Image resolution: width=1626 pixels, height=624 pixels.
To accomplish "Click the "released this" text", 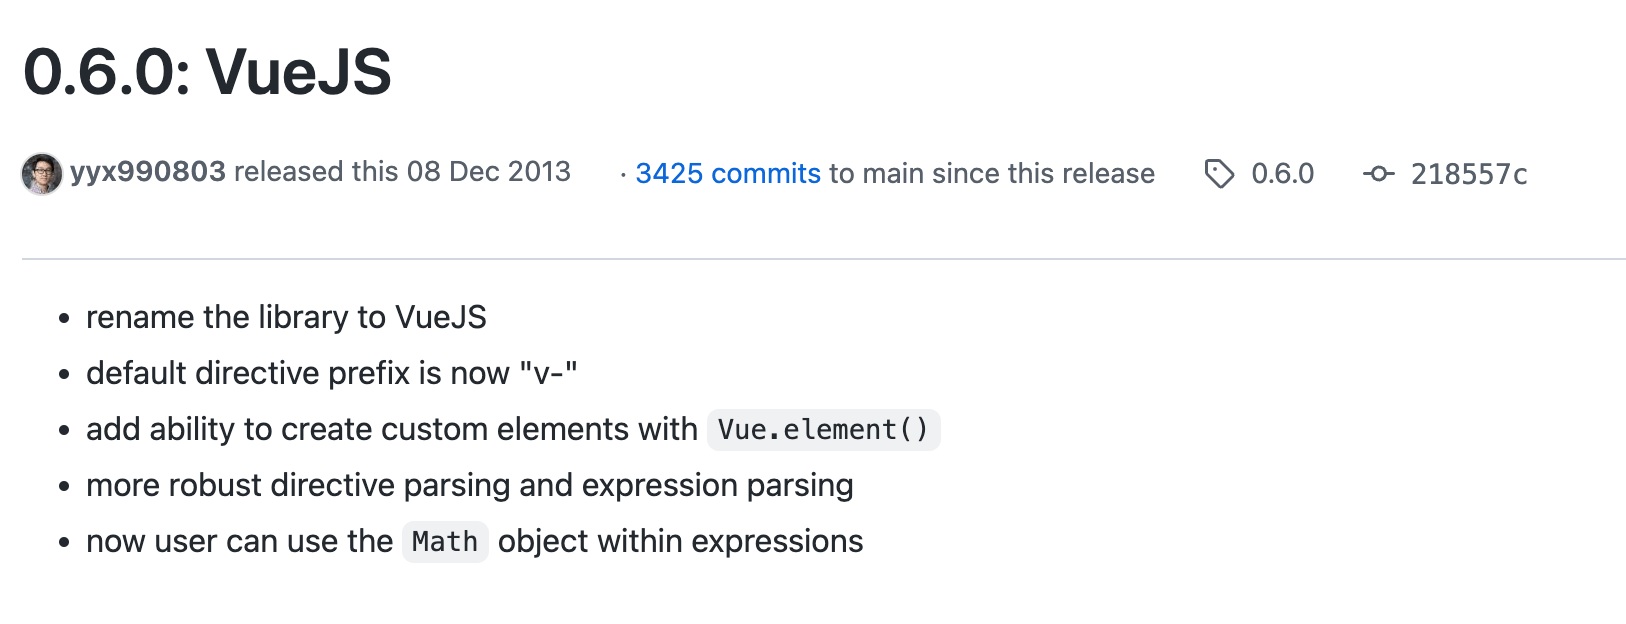I will (x=315, y=172).
